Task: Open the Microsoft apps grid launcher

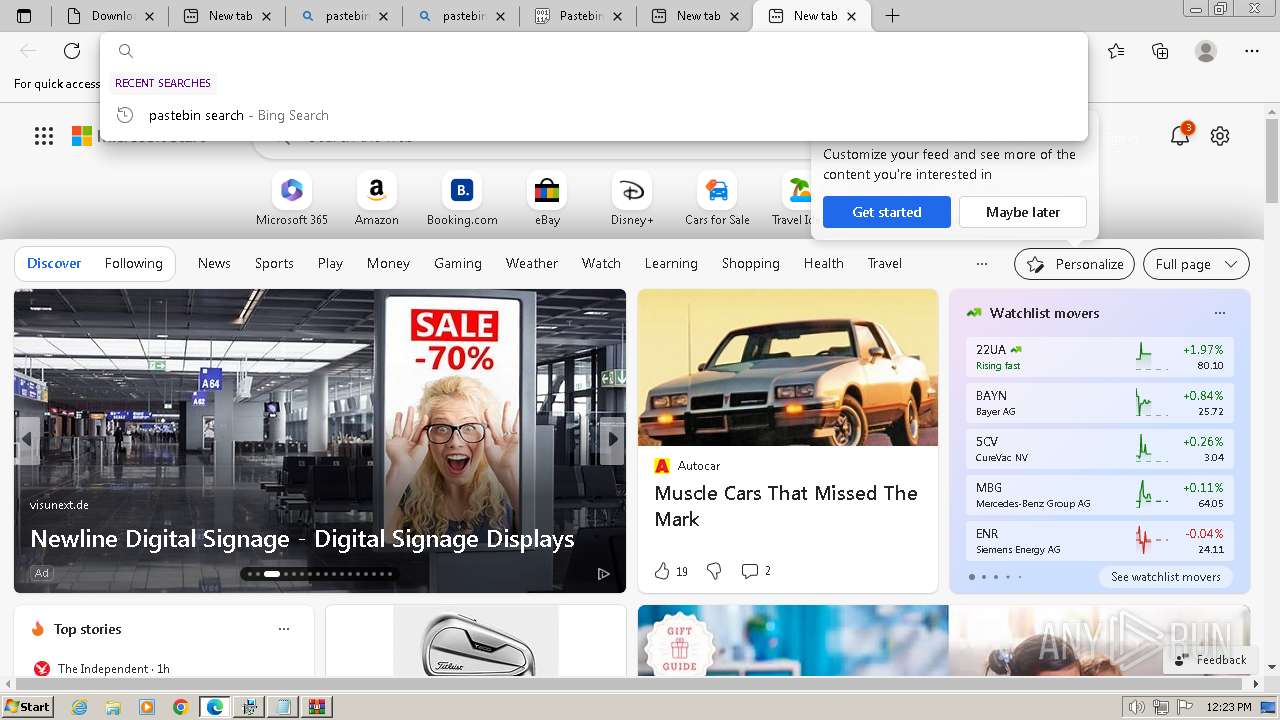Action: point(44,136)
